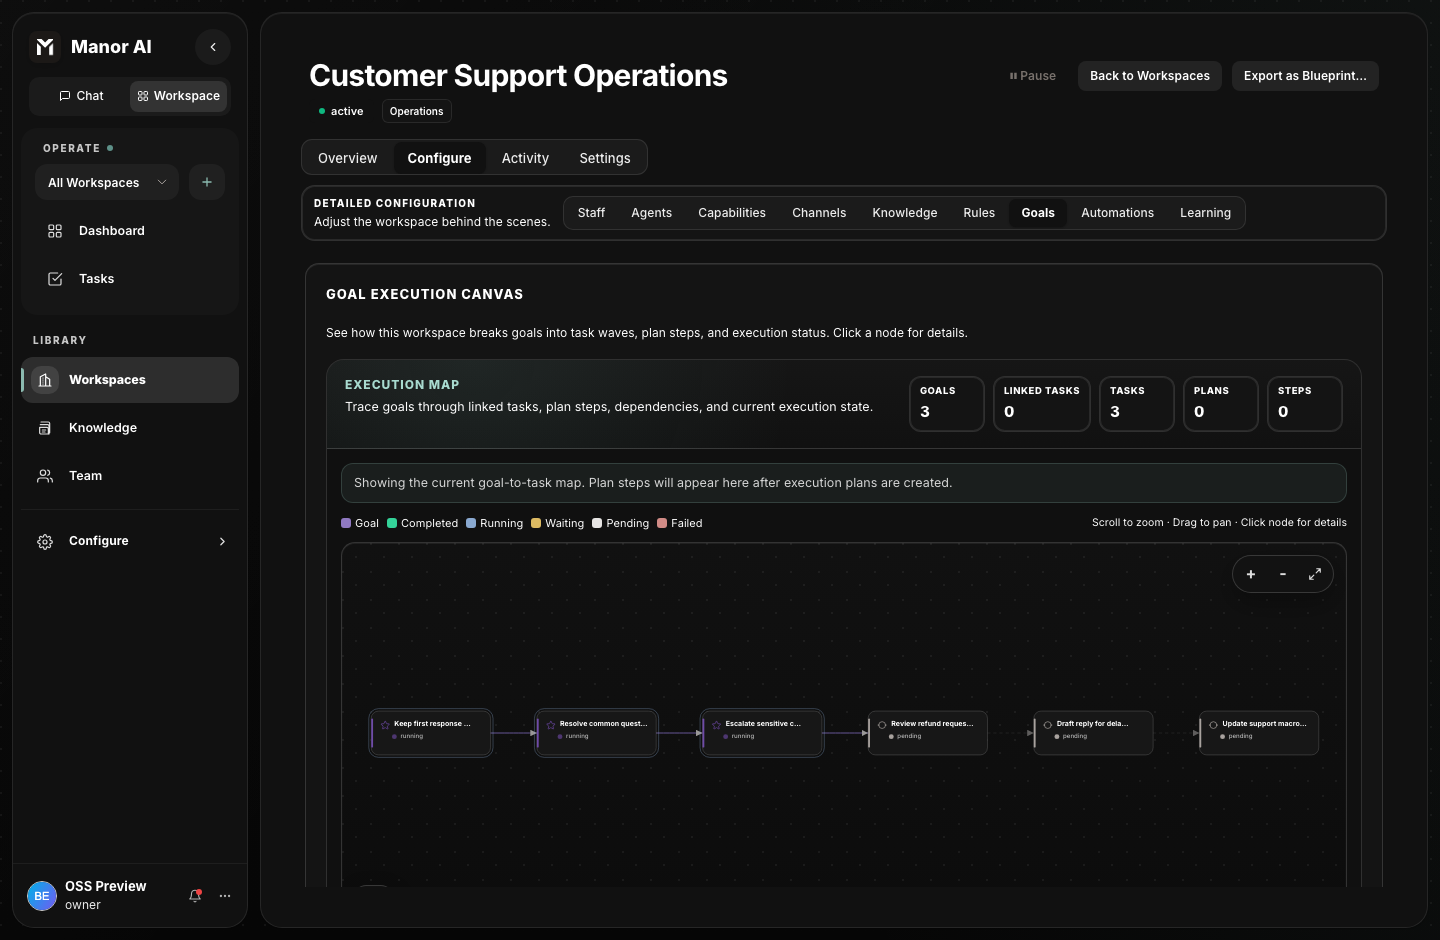Open the Team page
This screenshot has height=940, width=1440.
(130, 476)
